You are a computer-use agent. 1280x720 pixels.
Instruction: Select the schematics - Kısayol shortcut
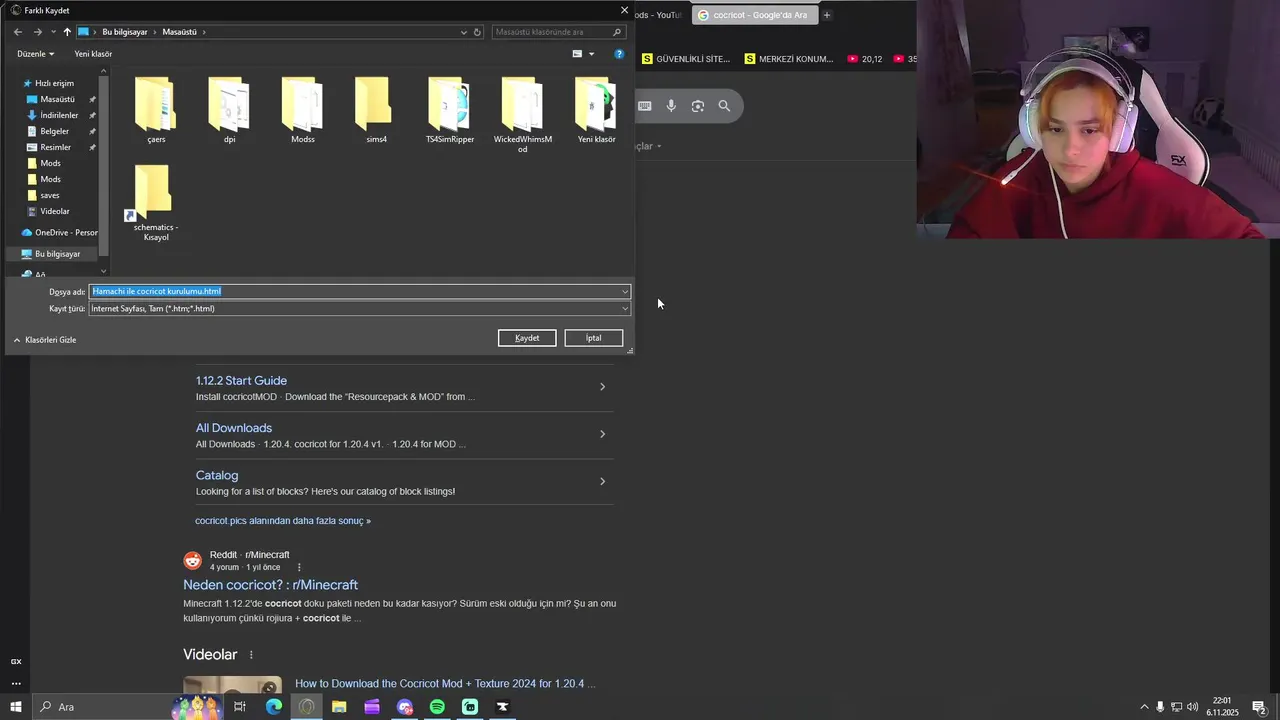tap(156, 203)
